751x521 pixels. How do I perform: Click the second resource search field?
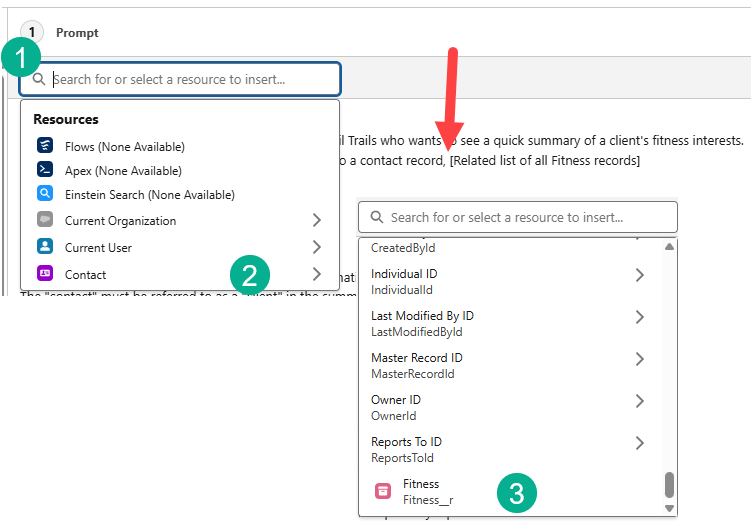pos(525,217)
